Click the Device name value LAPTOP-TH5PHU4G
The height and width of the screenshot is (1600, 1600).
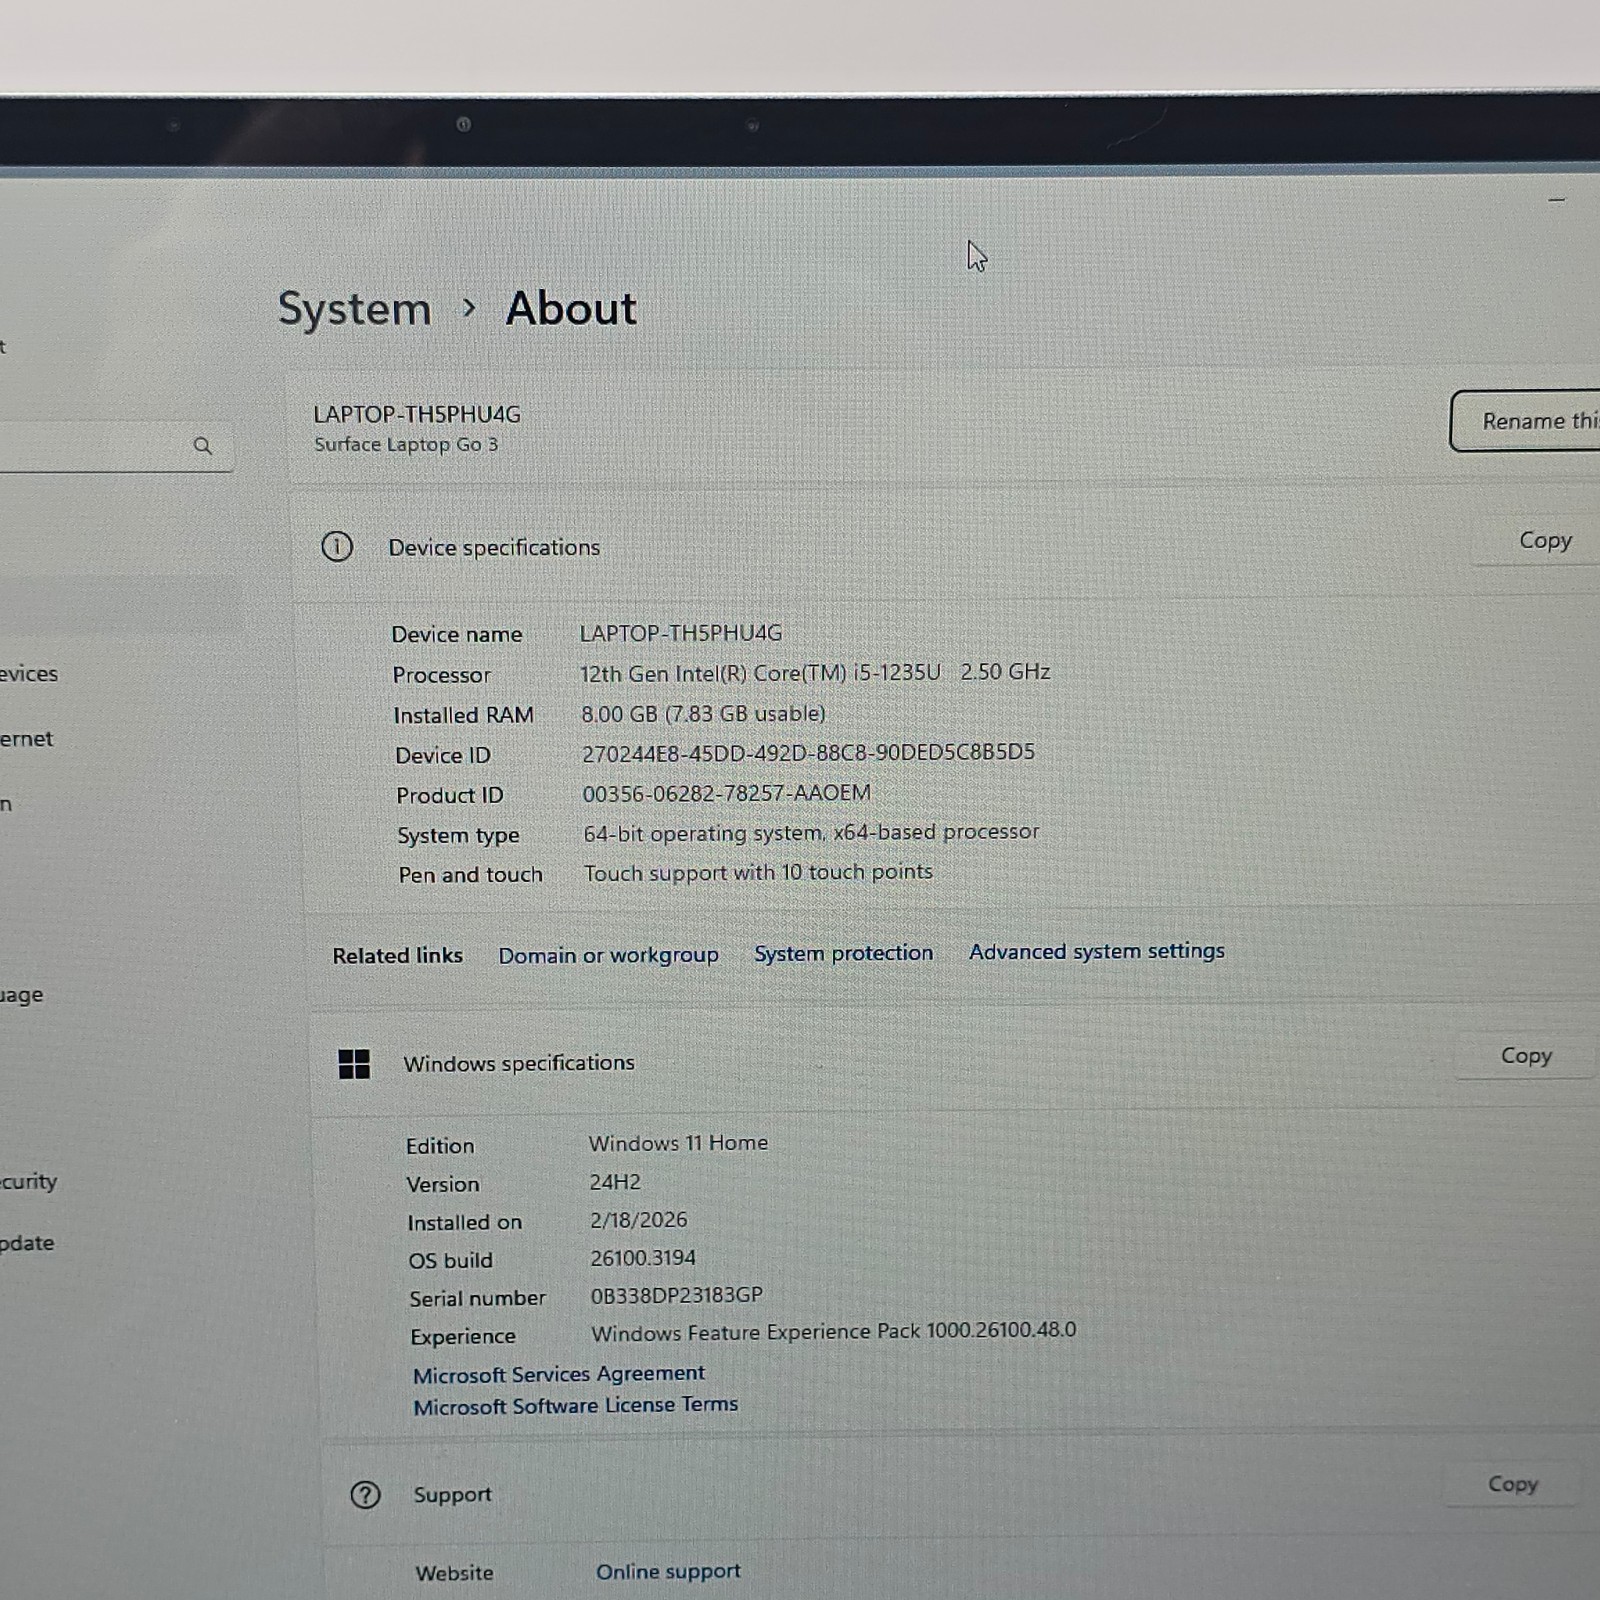(x=681, y=633)
